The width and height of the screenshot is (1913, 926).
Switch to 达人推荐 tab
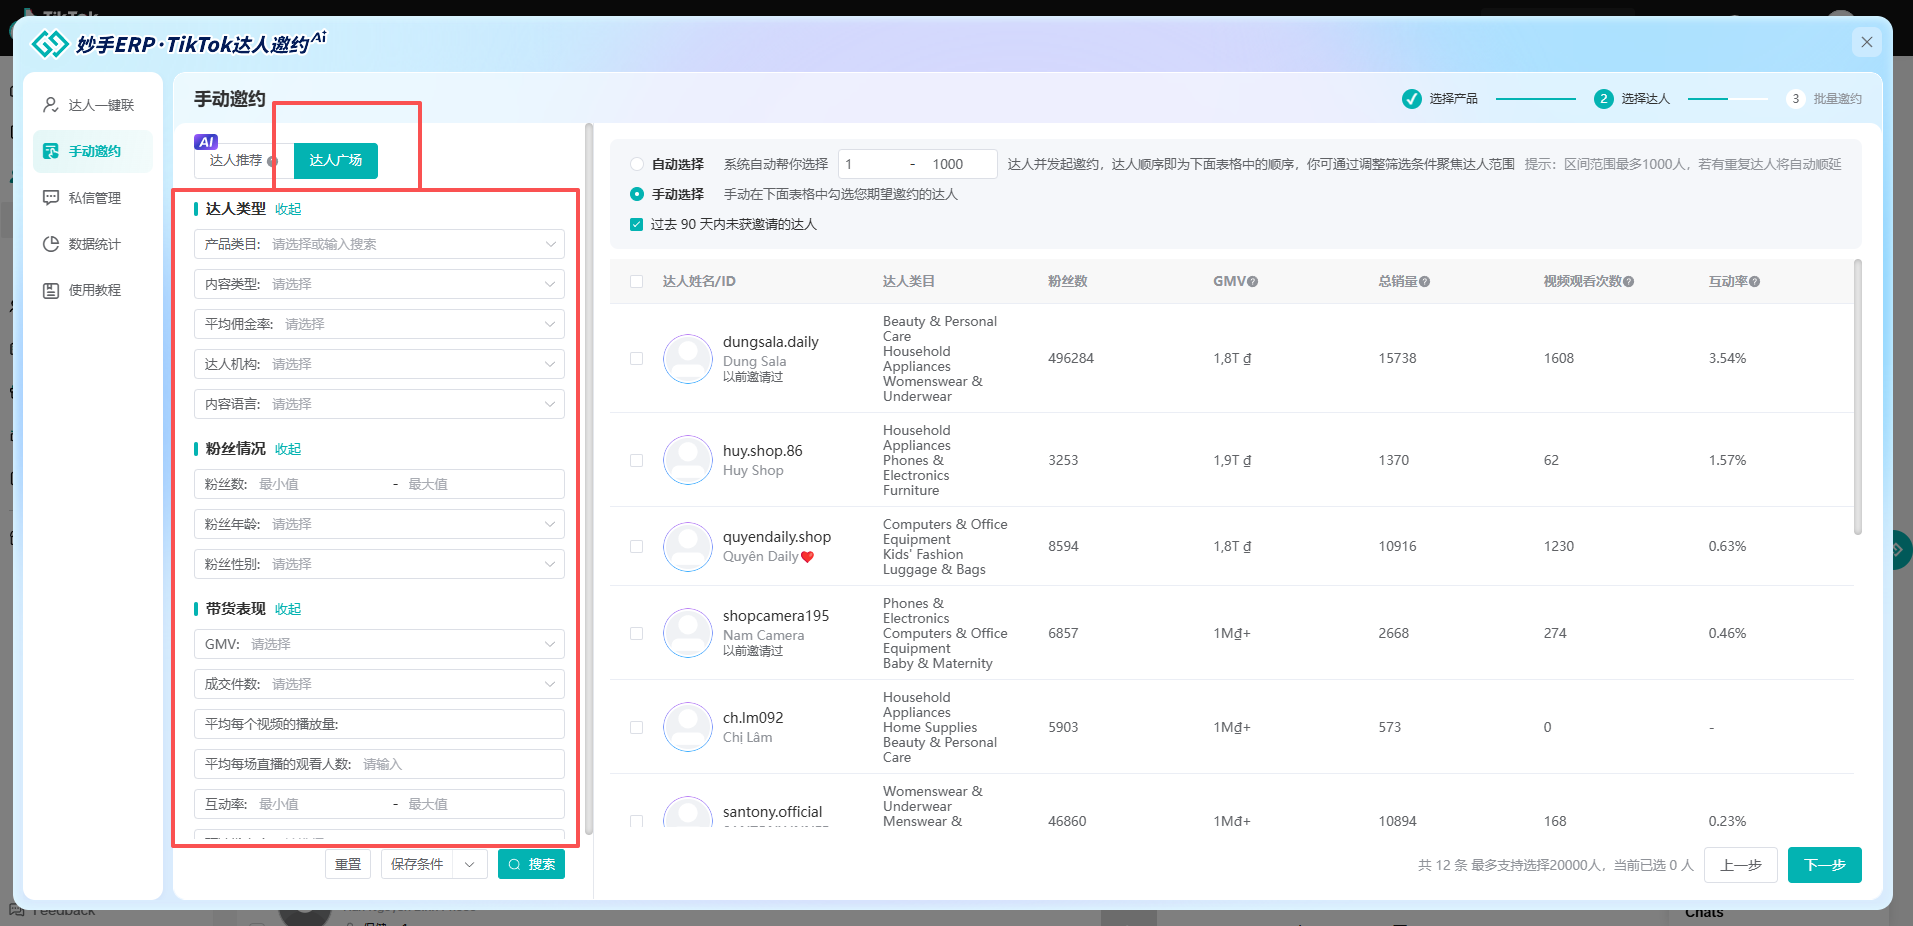236,160
